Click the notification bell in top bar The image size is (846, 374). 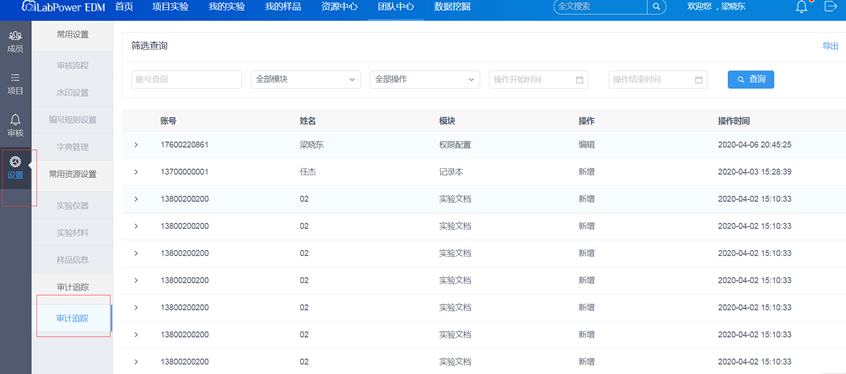click(x=802, y=7)
